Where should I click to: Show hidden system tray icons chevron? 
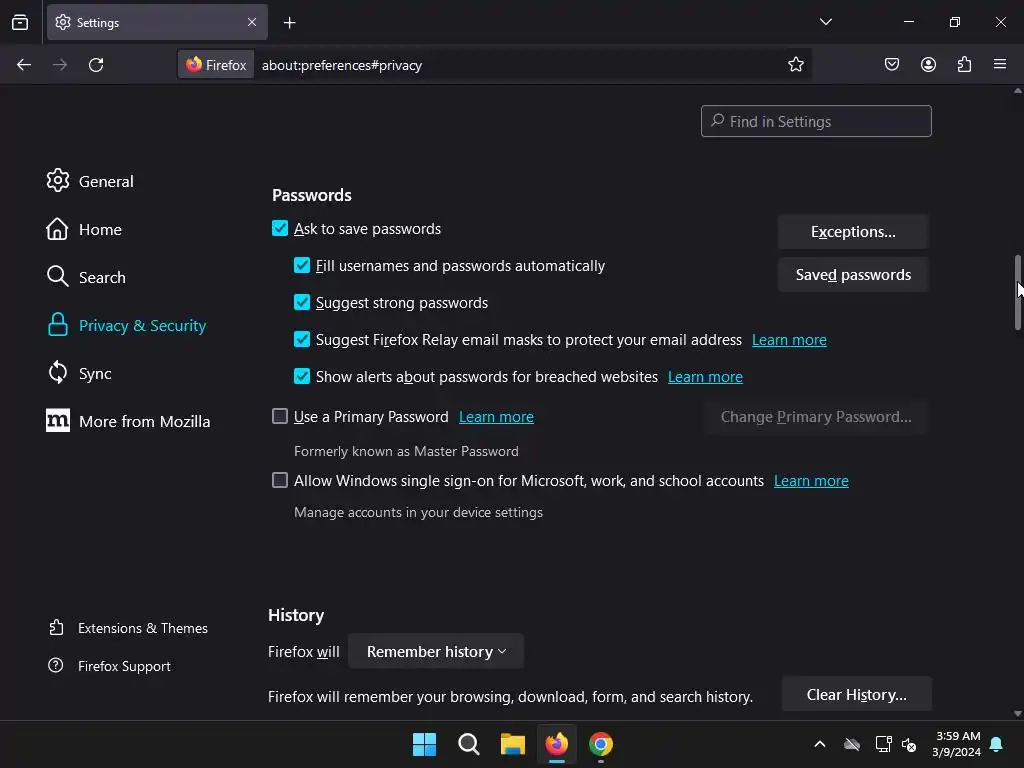(820, 744)
